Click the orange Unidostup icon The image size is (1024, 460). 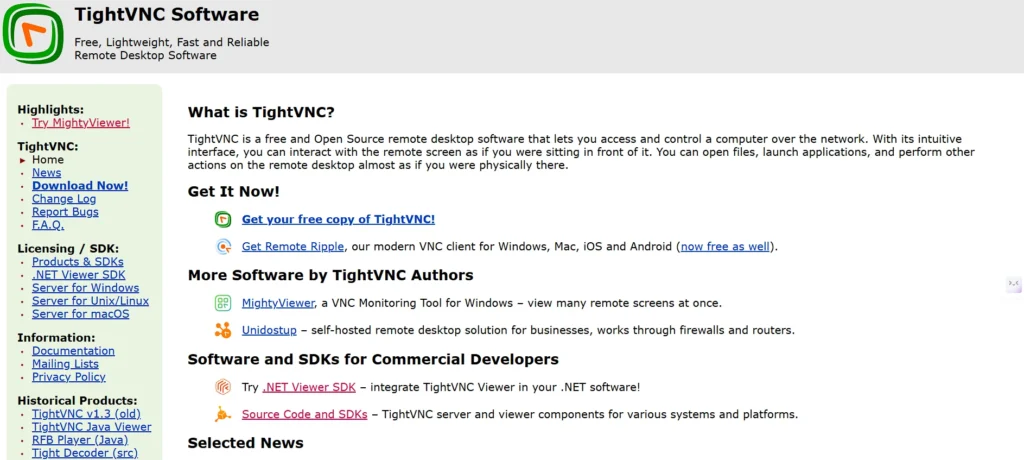pos(223,331)
